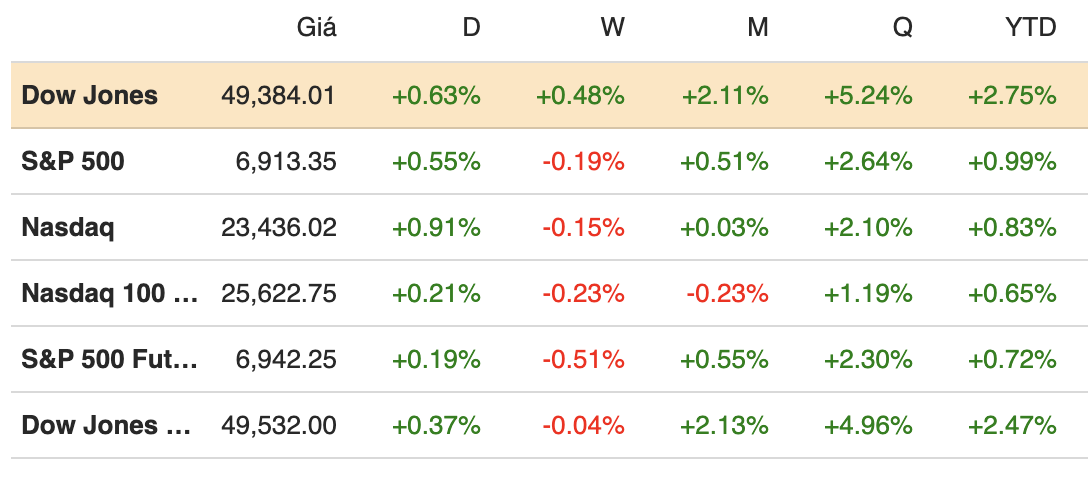Image resolution: width=1088 pixels, height=478 pixels.
Task: Open the S&P 500 index link
Action: click(x=73, y=161)
